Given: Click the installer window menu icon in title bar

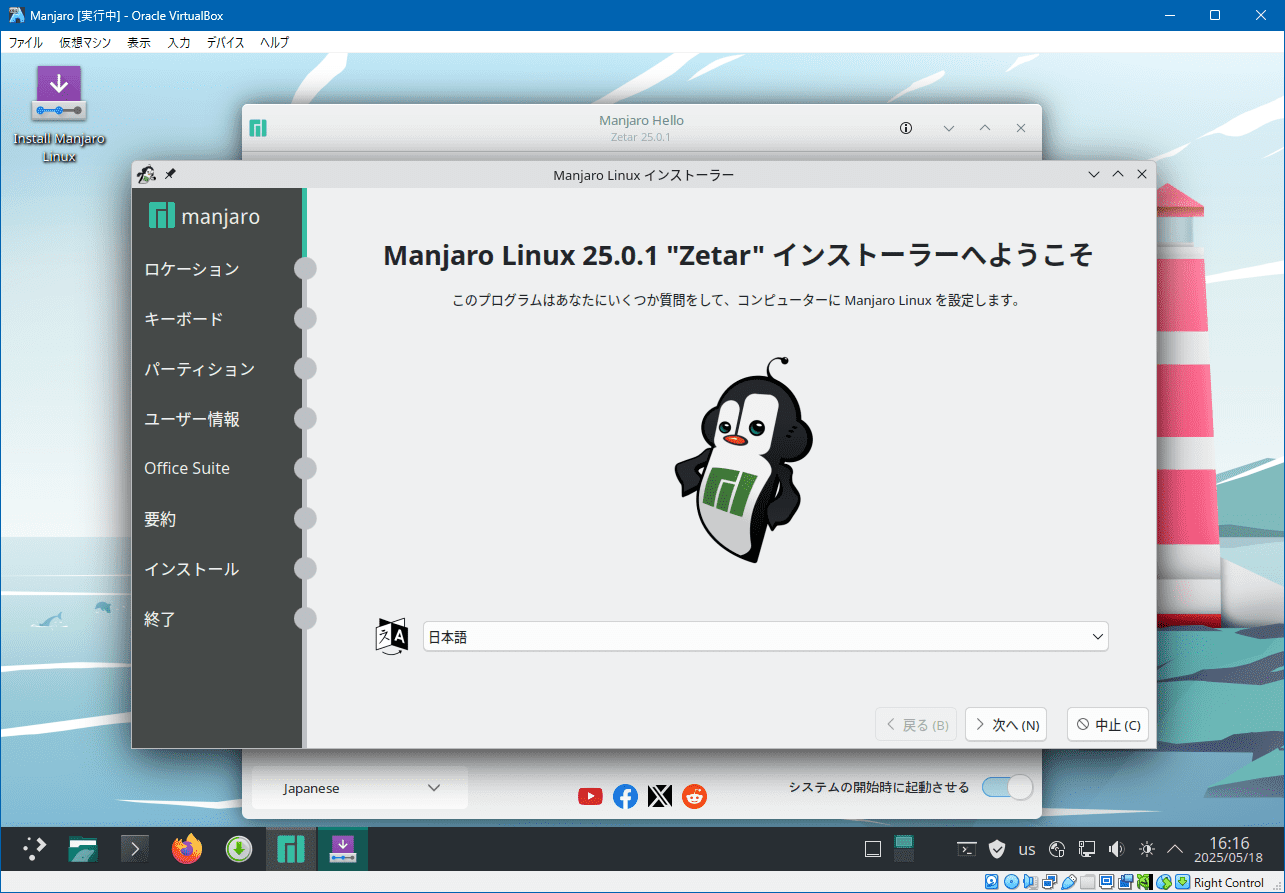Looking at the screenshot, I should coord(146,174).
